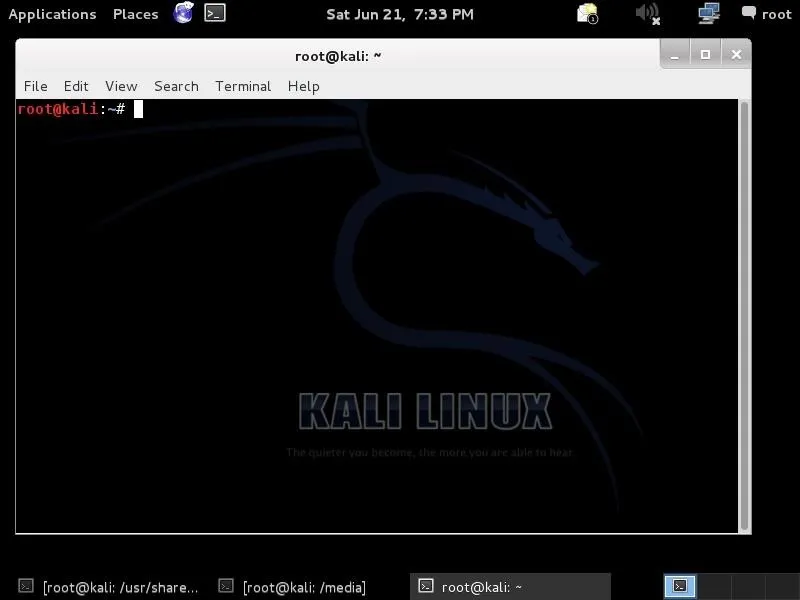
Task: Unmute the volume speaker icon
Action: coord(648,13)
